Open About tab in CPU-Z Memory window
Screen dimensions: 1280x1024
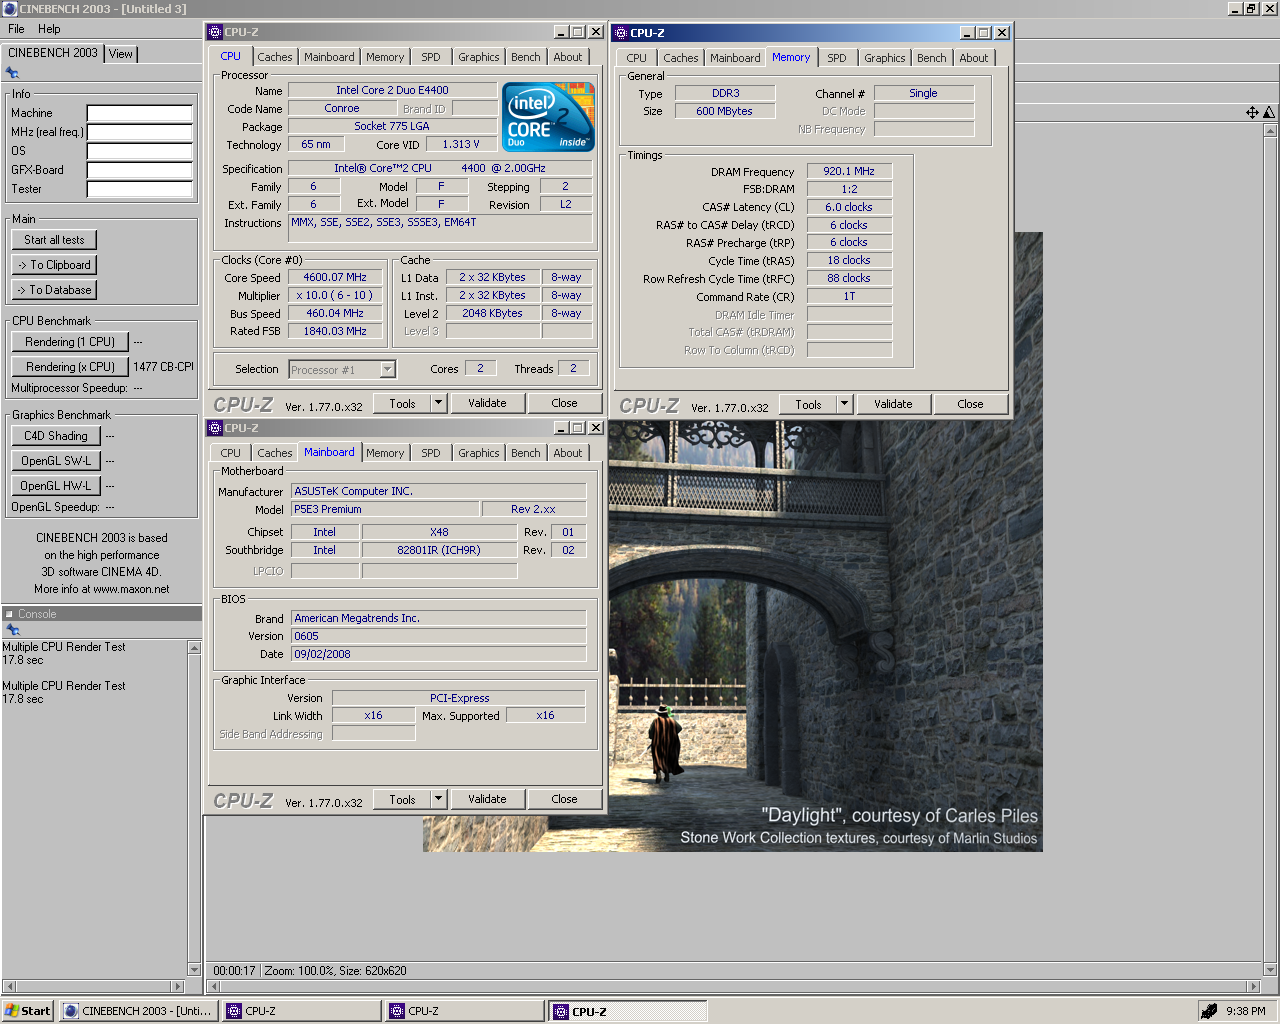pos(974,58)
